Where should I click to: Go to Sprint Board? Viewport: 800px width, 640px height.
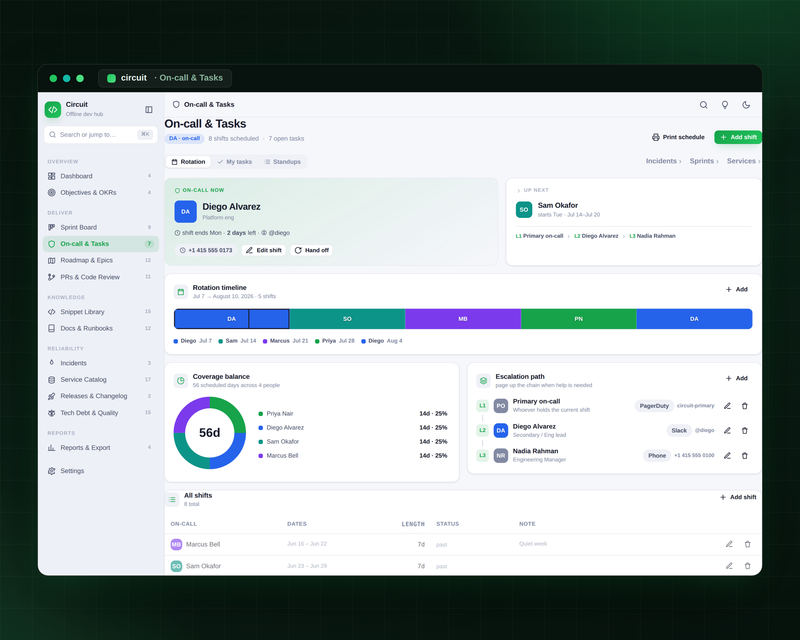101,227
